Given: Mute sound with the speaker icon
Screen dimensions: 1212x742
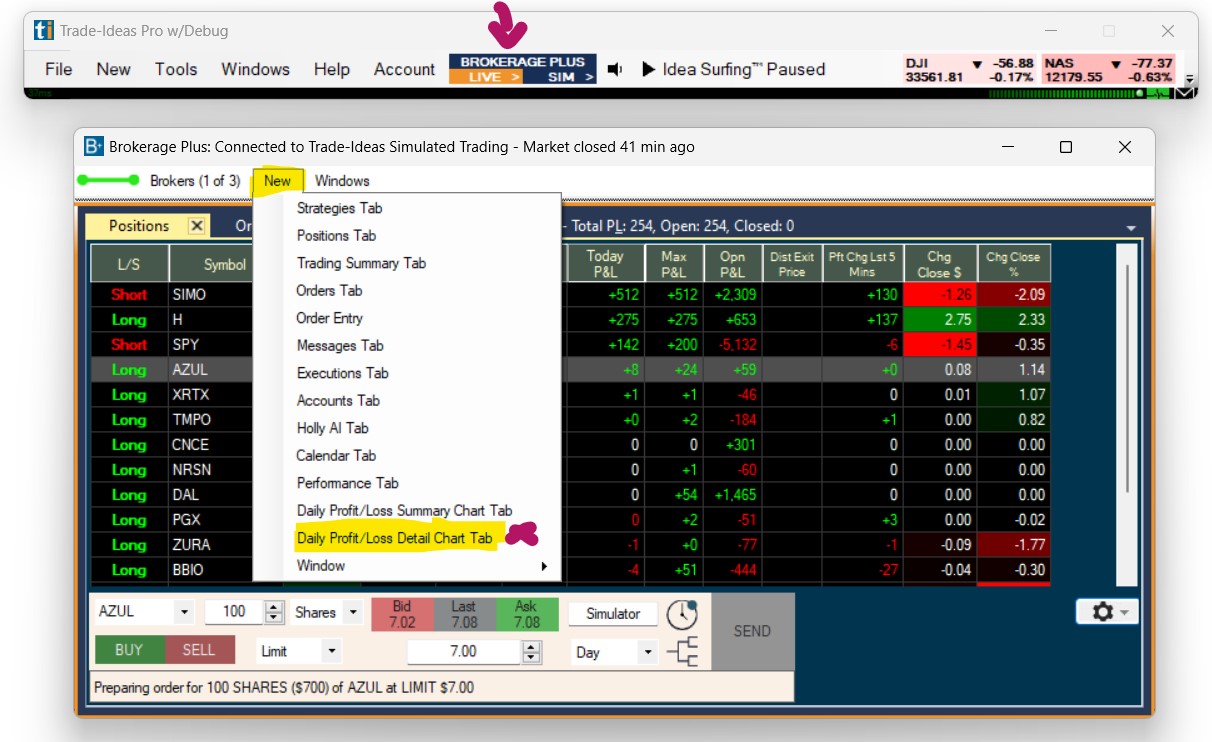Looking at the screenshot, I should [615, 69].
